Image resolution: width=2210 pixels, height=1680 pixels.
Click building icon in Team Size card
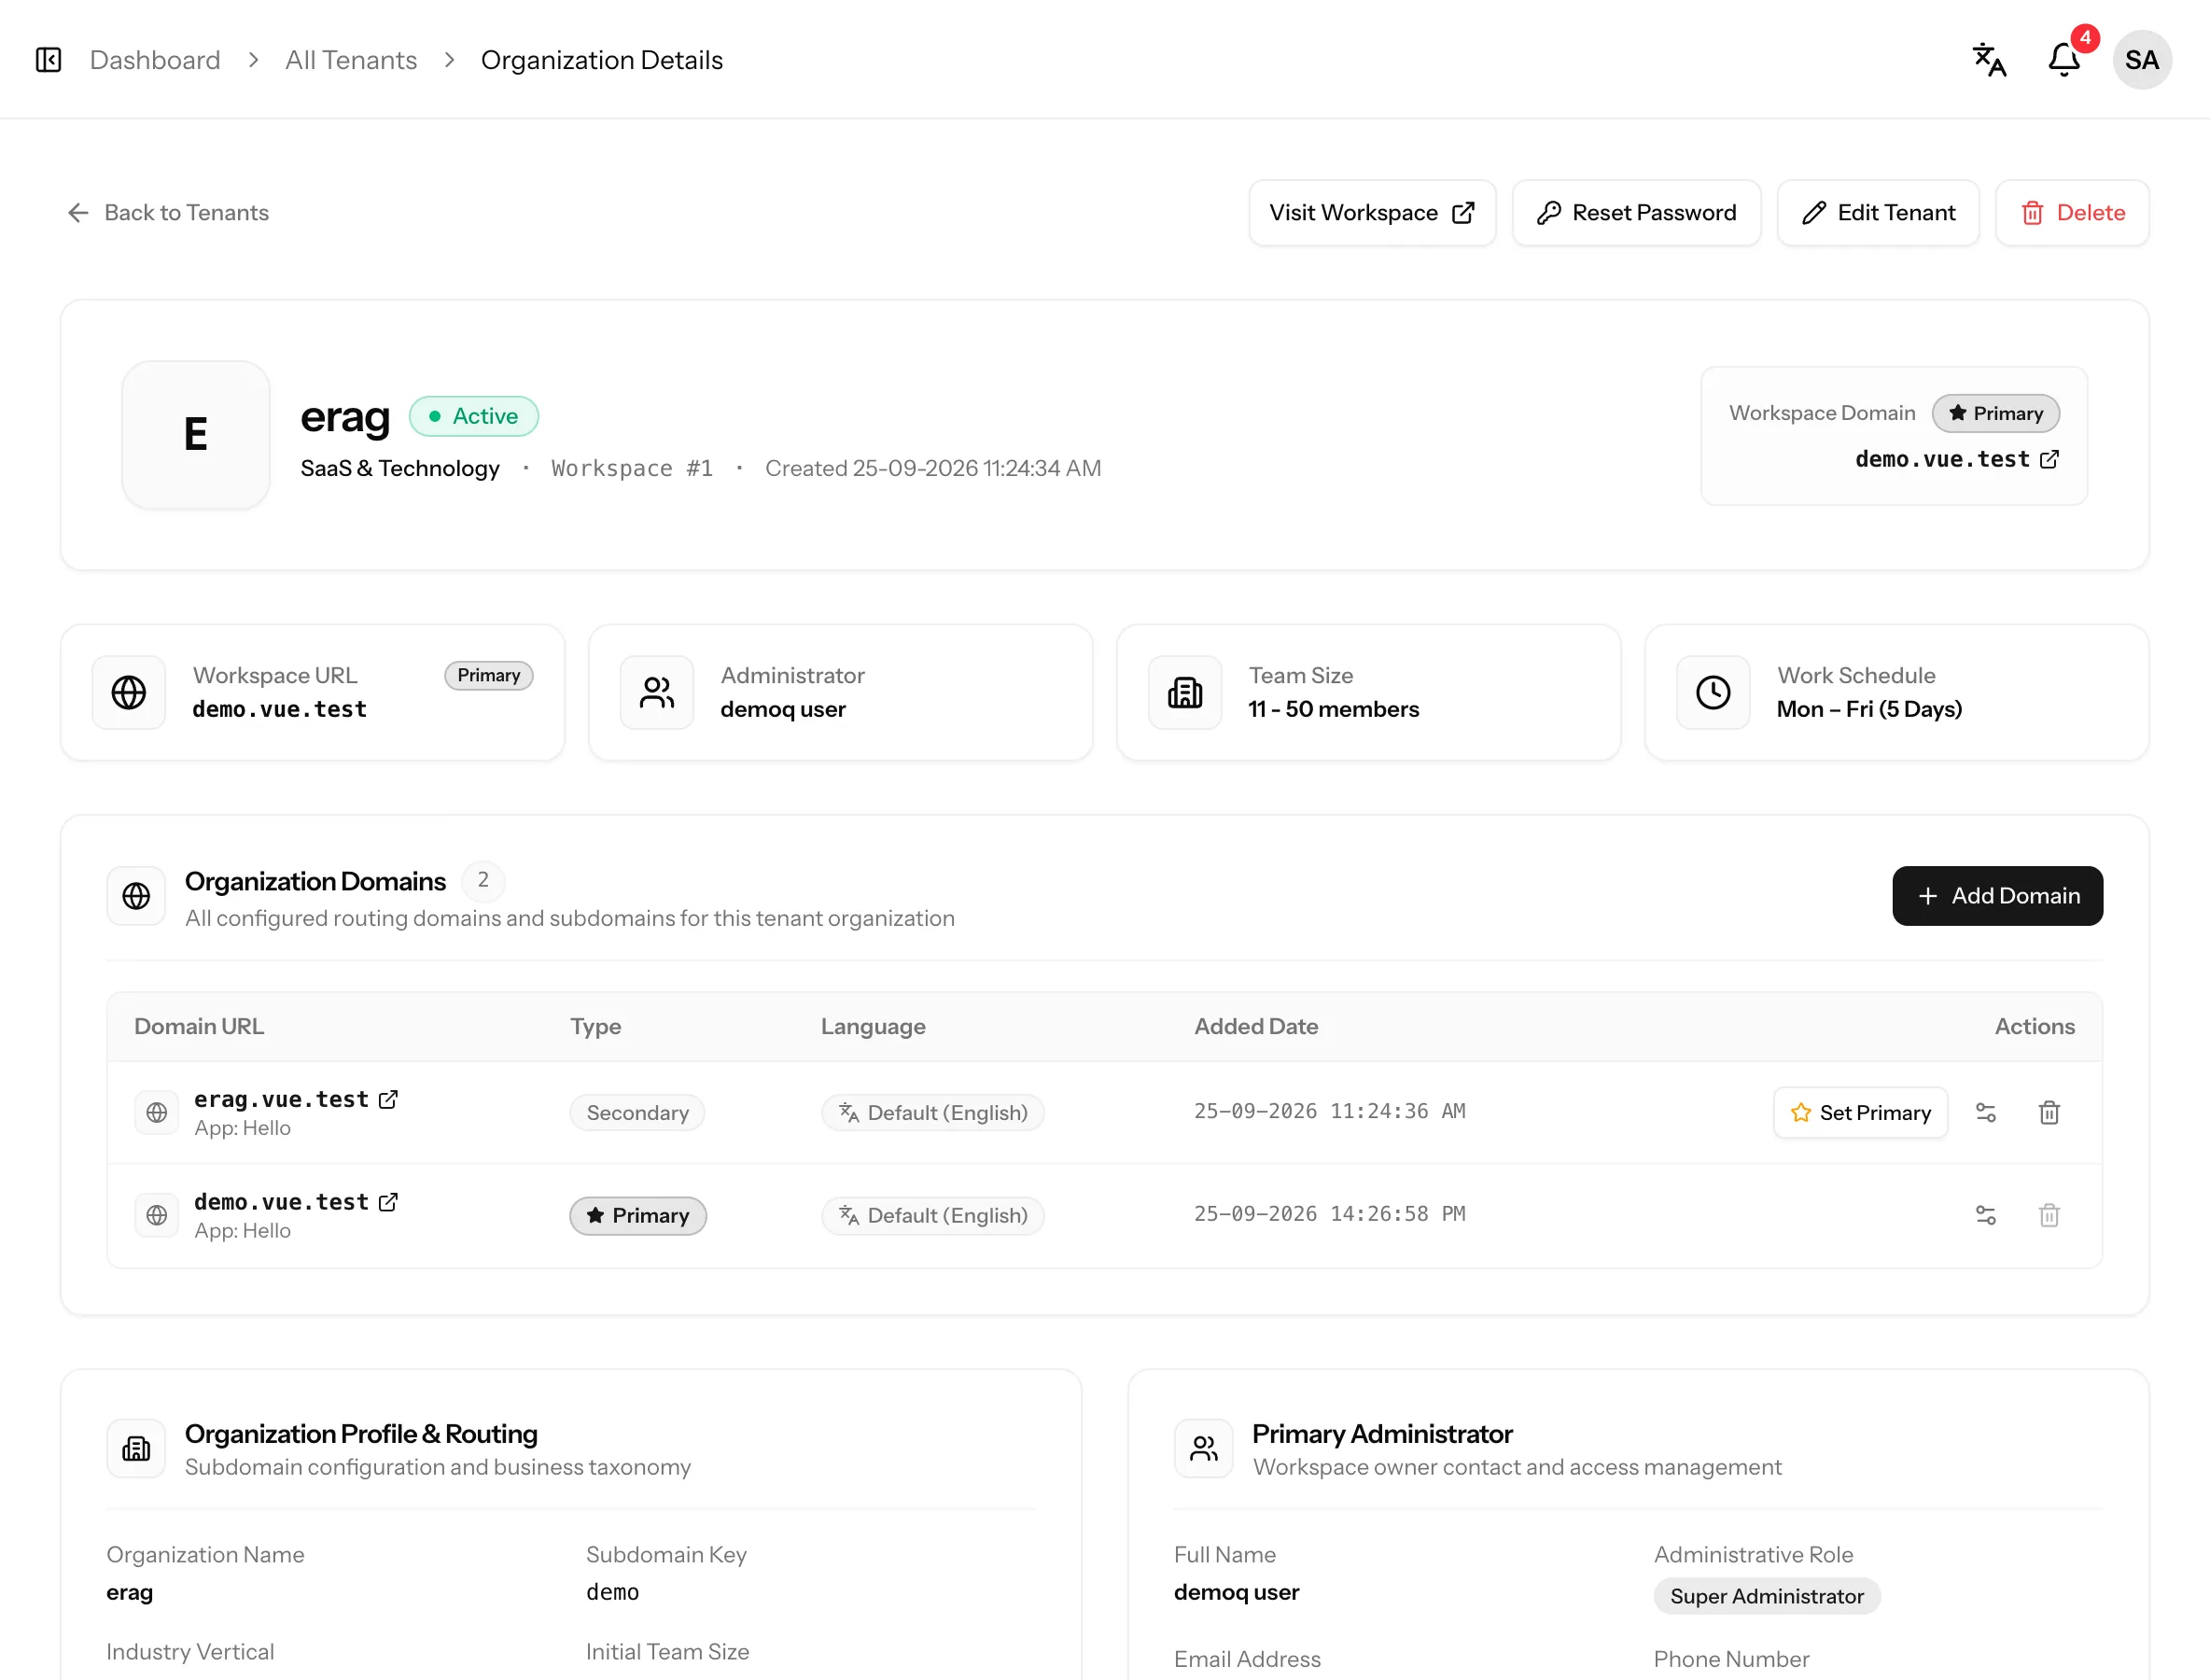click(1185, 692)
